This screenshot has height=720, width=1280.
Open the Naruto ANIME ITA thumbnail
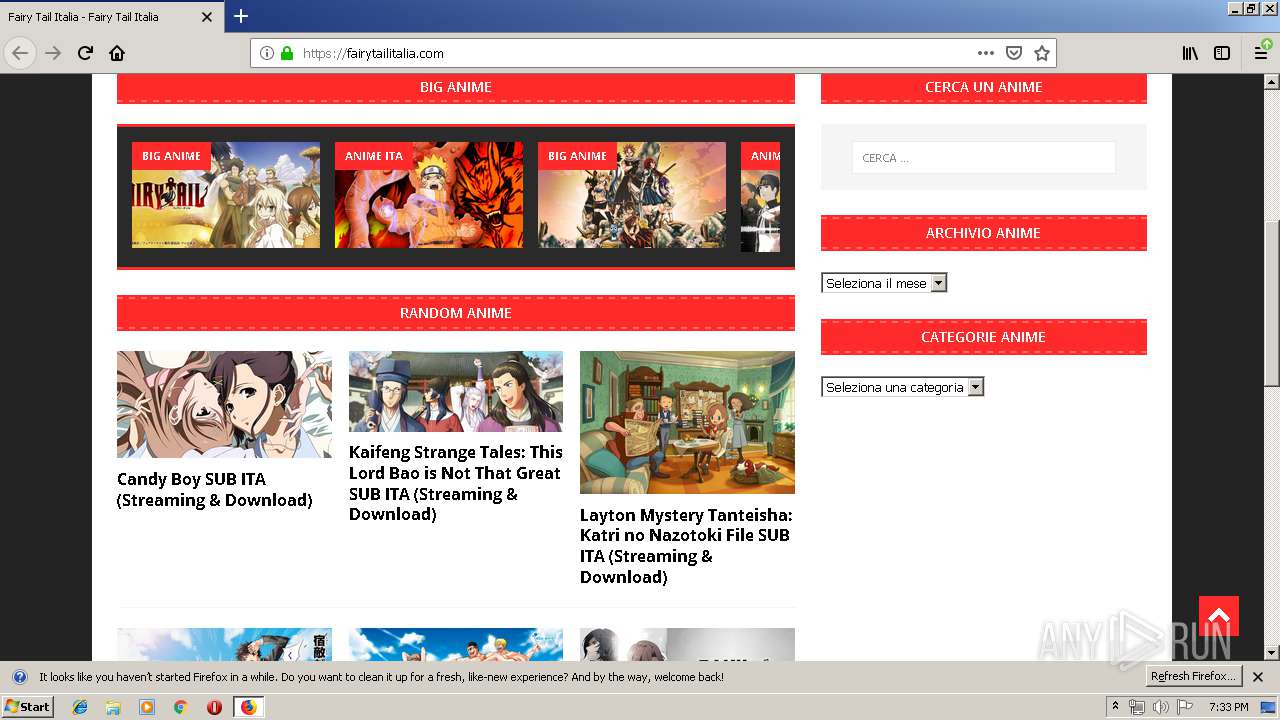(x=429, y=195)
